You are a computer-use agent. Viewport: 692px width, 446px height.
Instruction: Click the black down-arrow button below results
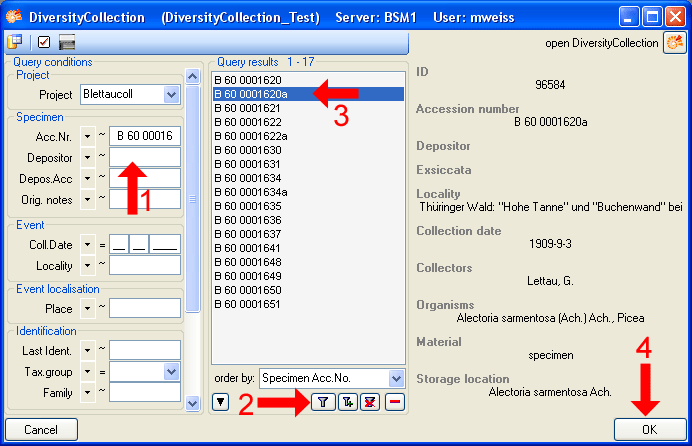[x=221, y=402]
